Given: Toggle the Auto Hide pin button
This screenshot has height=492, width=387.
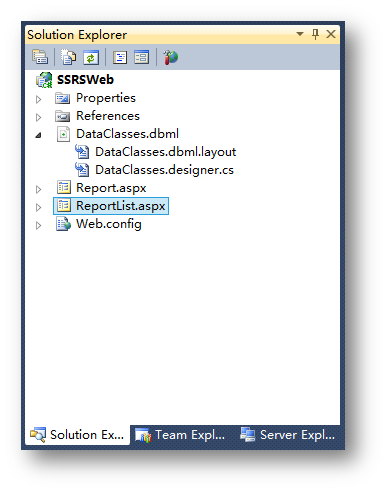Looking at the screenshot, I should click(315, 34).
